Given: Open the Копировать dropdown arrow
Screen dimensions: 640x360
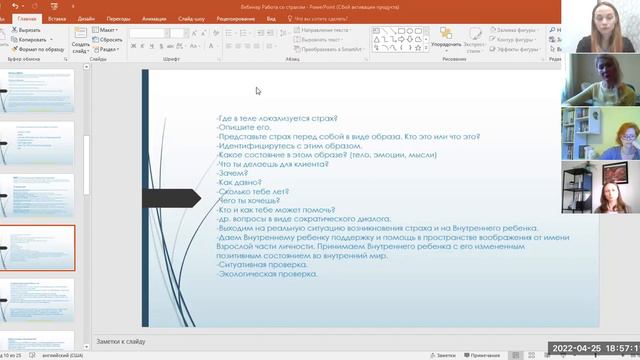Looking at the screenshot, I should click(51, 40).
